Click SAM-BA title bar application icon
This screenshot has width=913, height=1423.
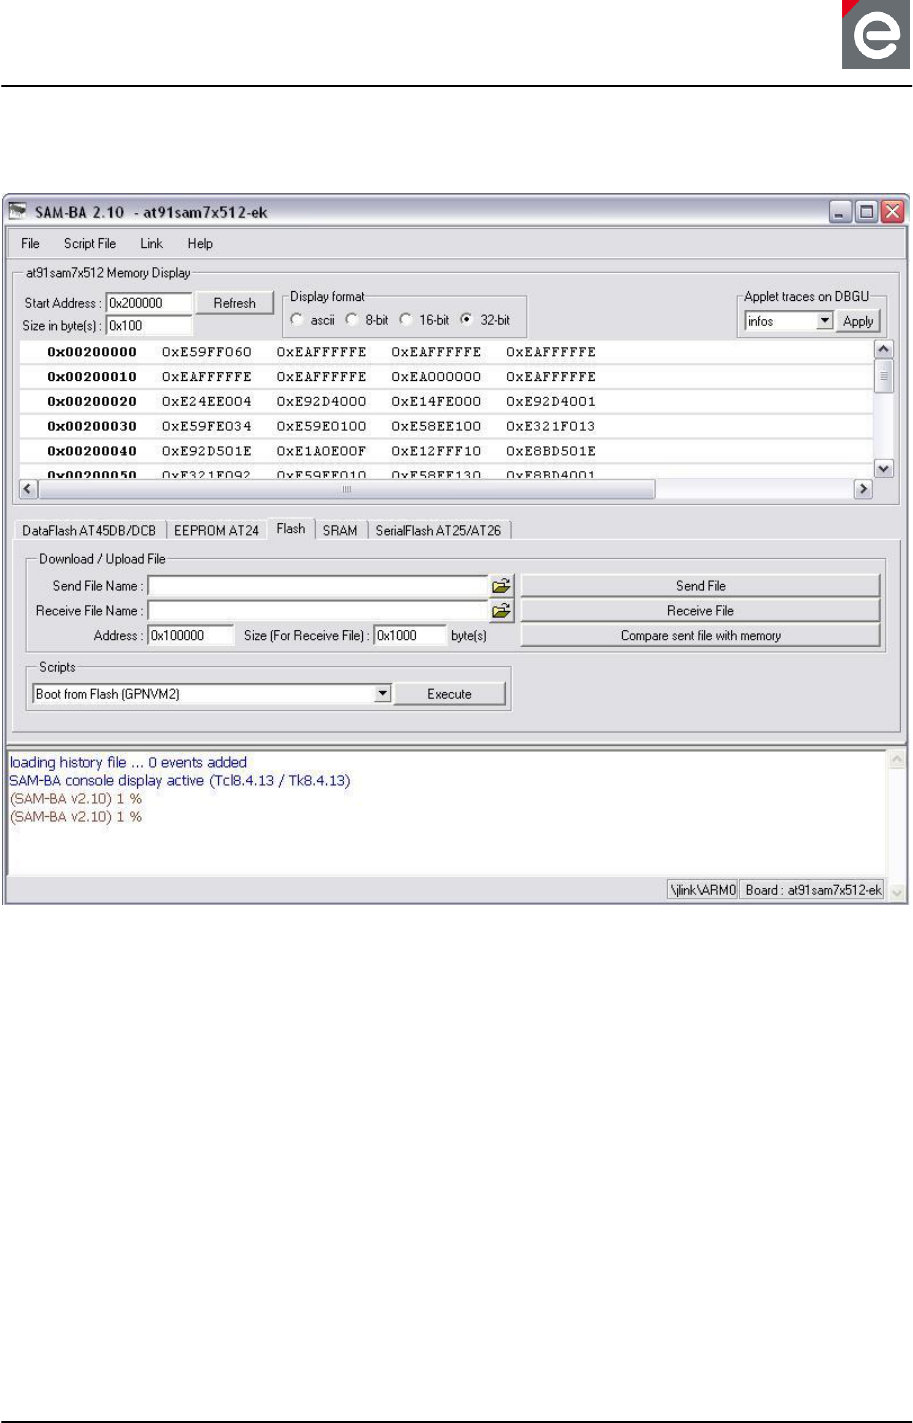click(16, 212)
